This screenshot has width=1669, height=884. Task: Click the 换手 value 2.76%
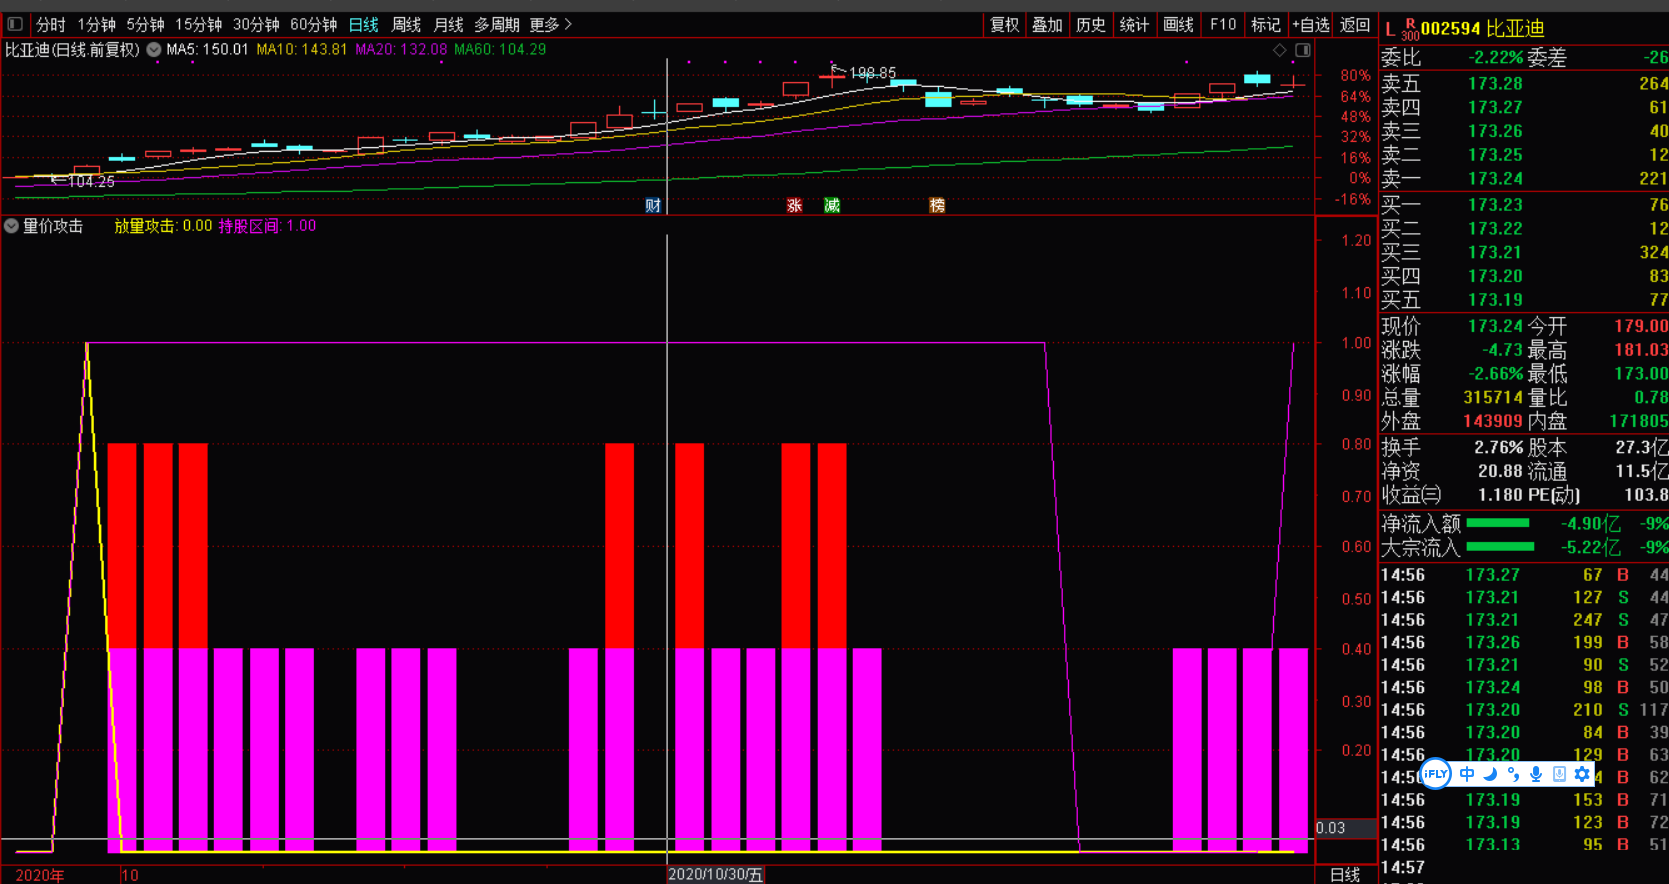(1498, 447)
